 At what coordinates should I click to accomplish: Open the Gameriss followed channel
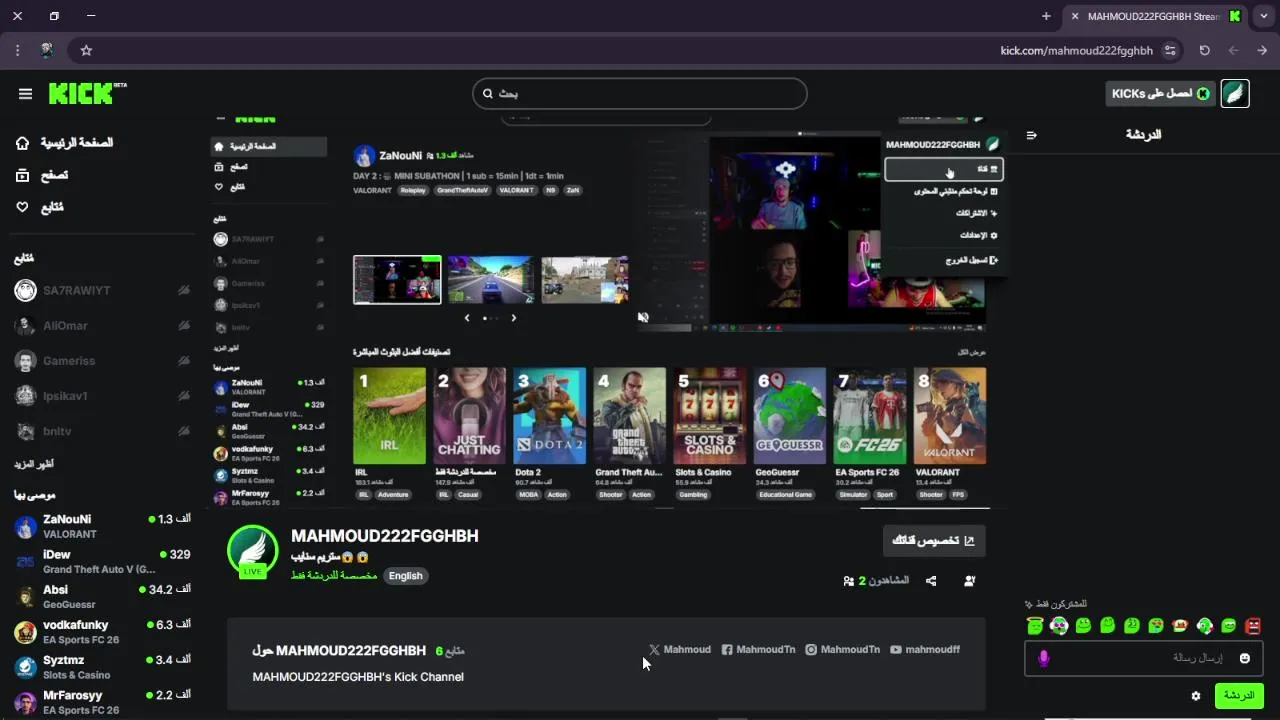click(x=102, y=361)
